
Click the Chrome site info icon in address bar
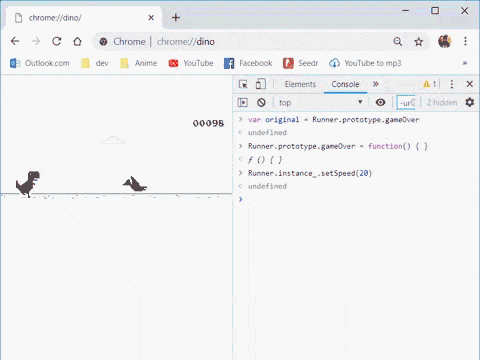[103, 42]
